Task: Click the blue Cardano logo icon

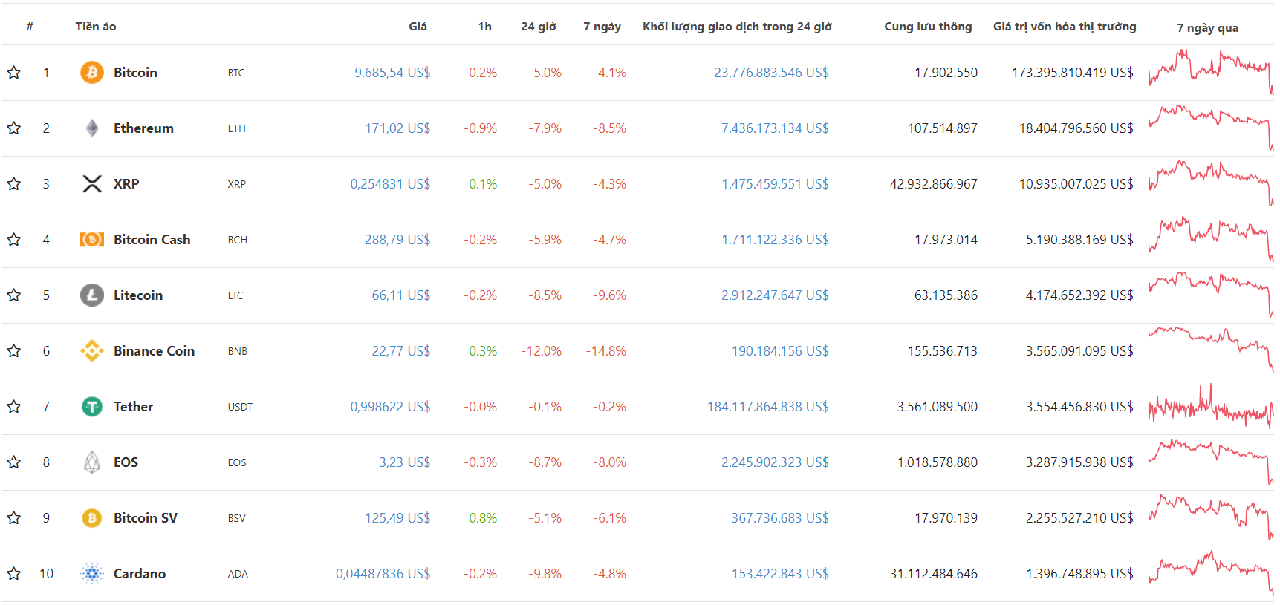Action: (92, 574)
